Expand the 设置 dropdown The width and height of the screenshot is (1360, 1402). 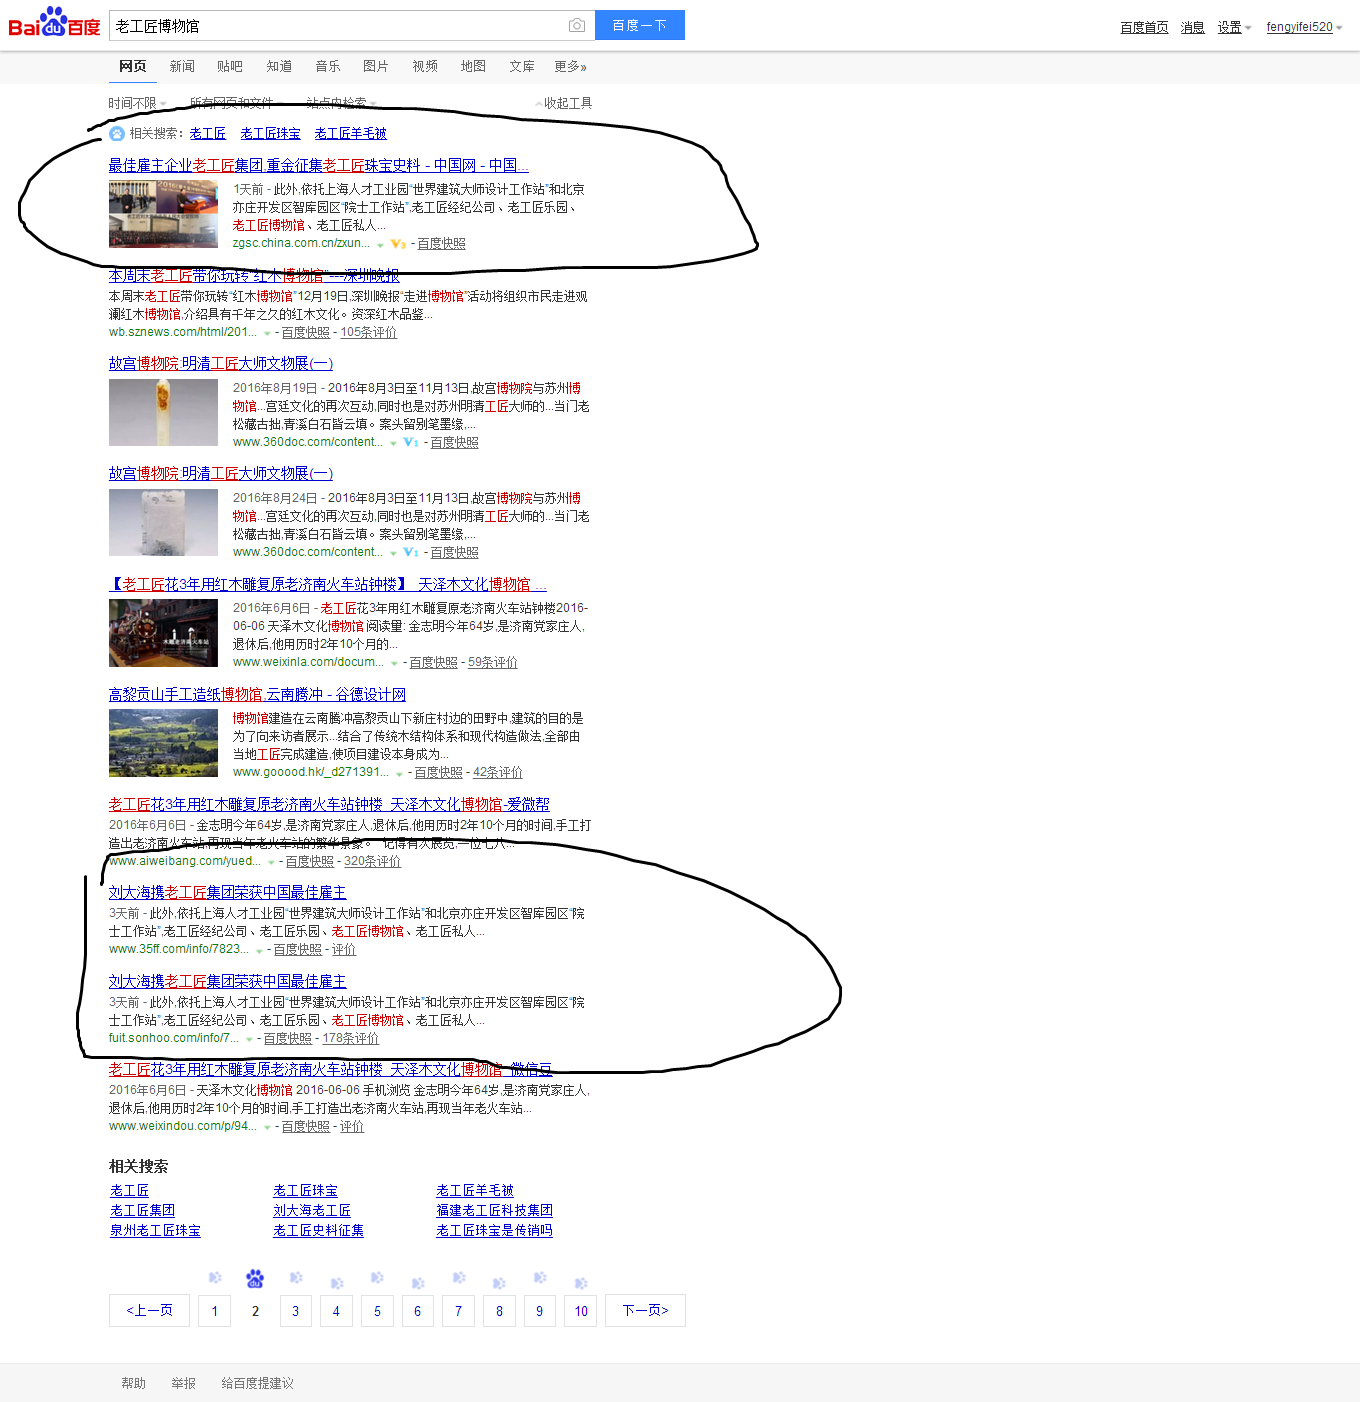tap(1234, 27)
